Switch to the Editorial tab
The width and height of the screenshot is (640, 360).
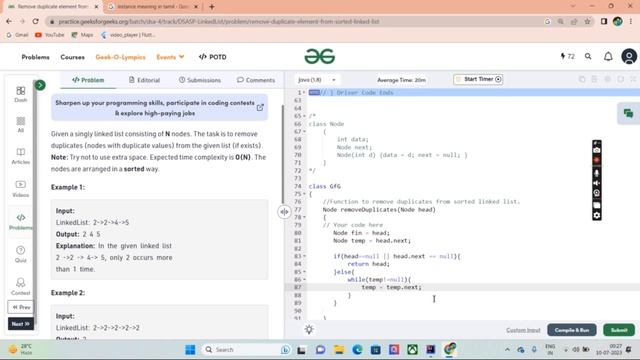(x=144, y=80)
